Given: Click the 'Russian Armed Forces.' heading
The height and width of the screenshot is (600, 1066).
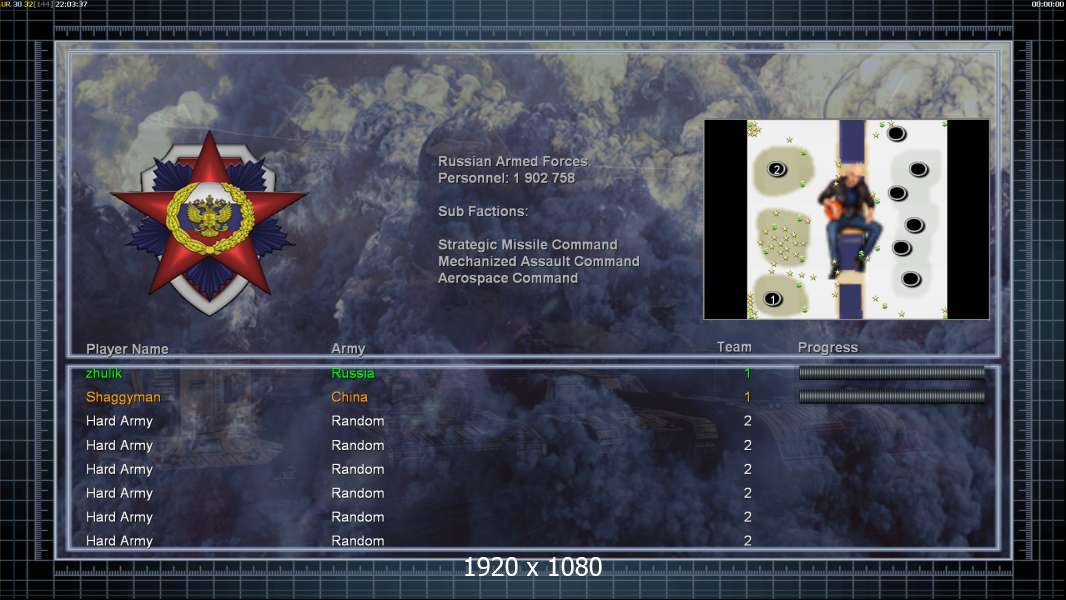Looking at the screenshot, I should [x=515, y=161].
